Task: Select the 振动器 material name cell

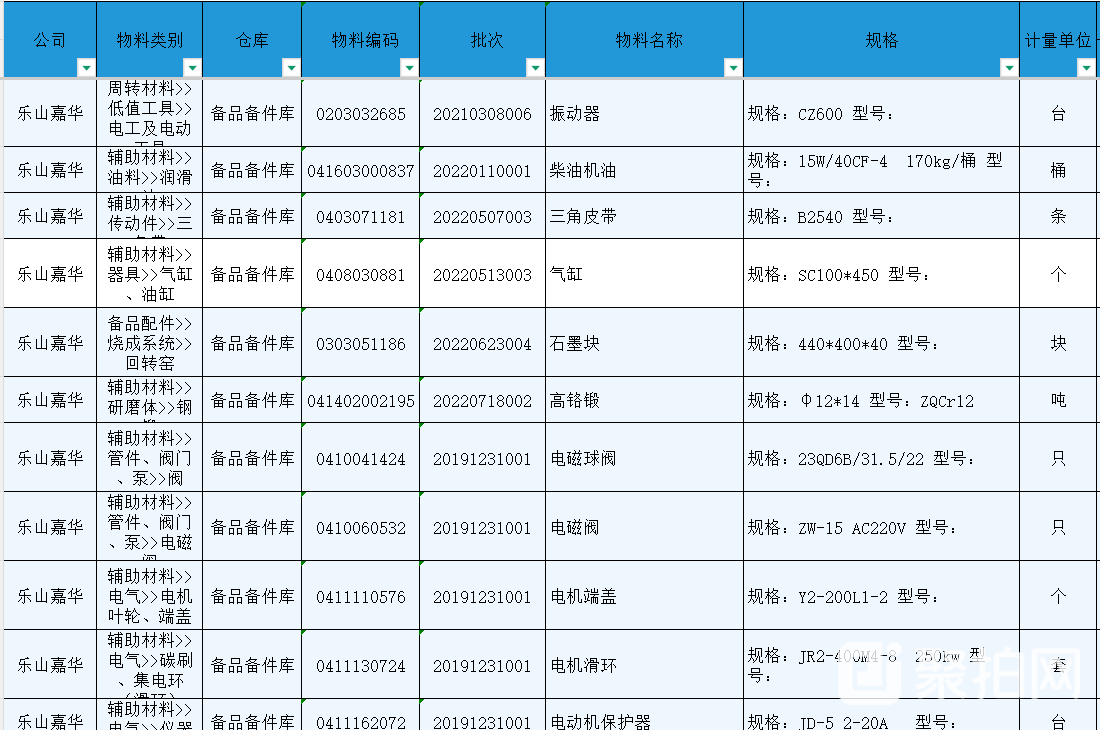Action: click(644, 114)
